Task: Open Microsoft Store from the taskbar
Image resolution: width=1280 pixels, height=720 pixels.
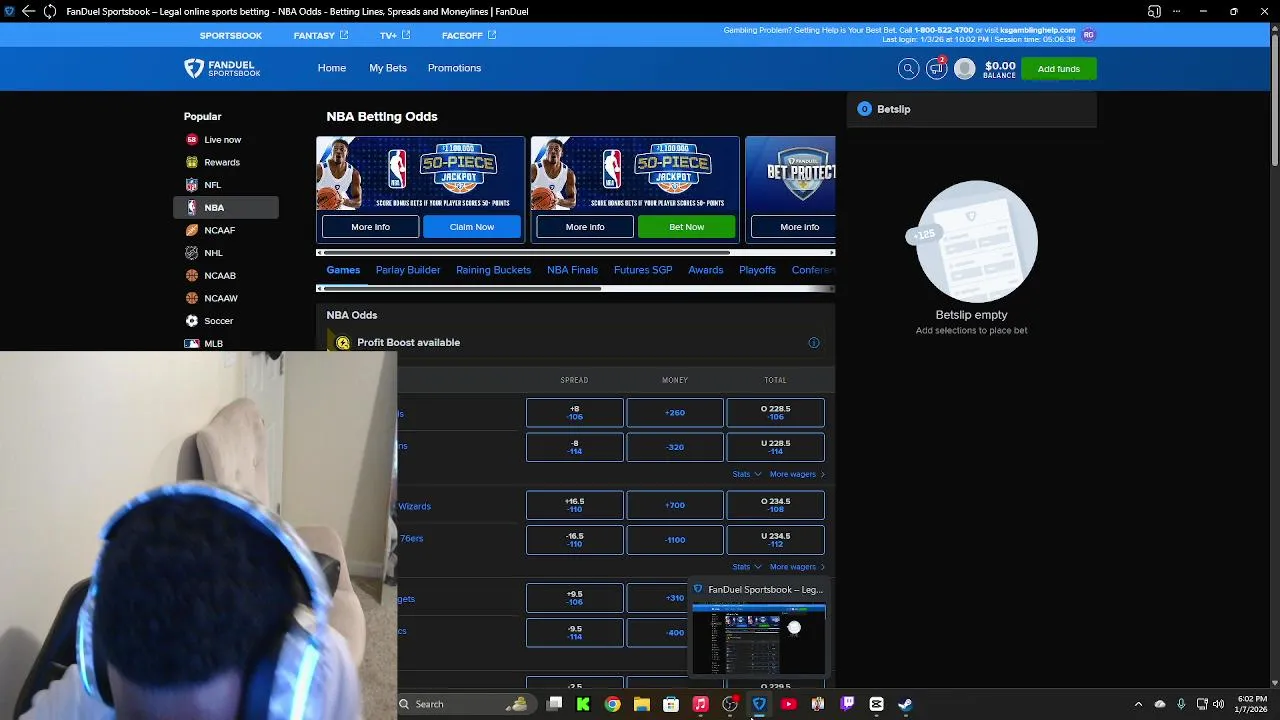Action: pyautogui.click(x=671, y=704)
